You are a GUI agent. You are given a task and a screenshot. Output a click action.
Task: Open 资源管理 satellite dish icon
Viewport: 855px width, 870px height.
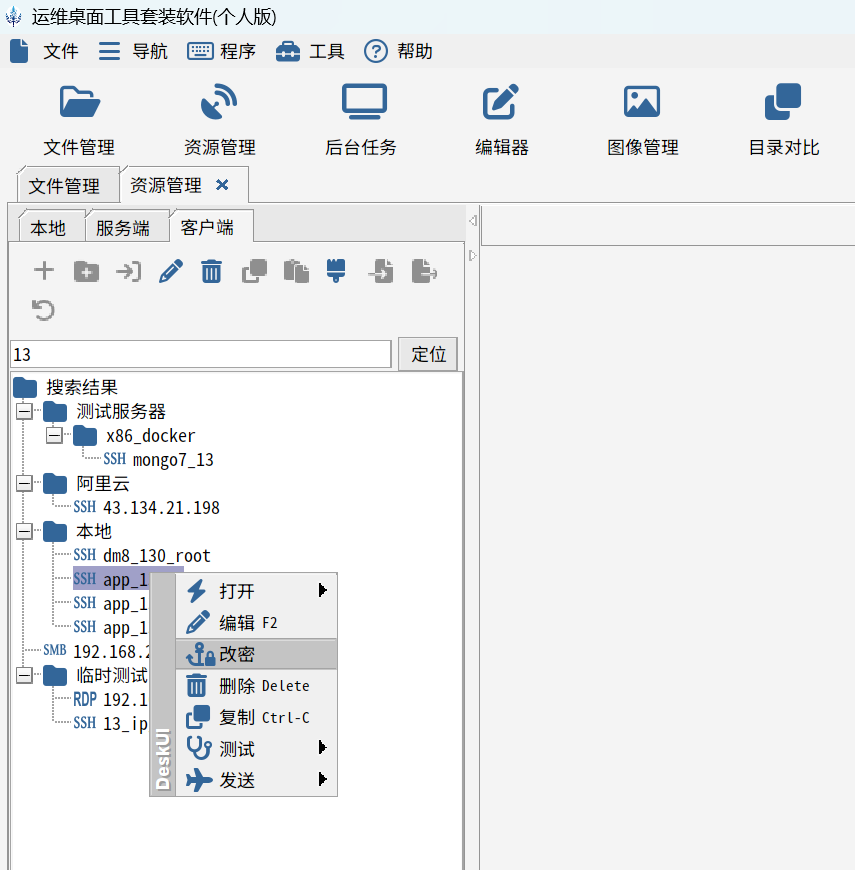click(220, 102)
